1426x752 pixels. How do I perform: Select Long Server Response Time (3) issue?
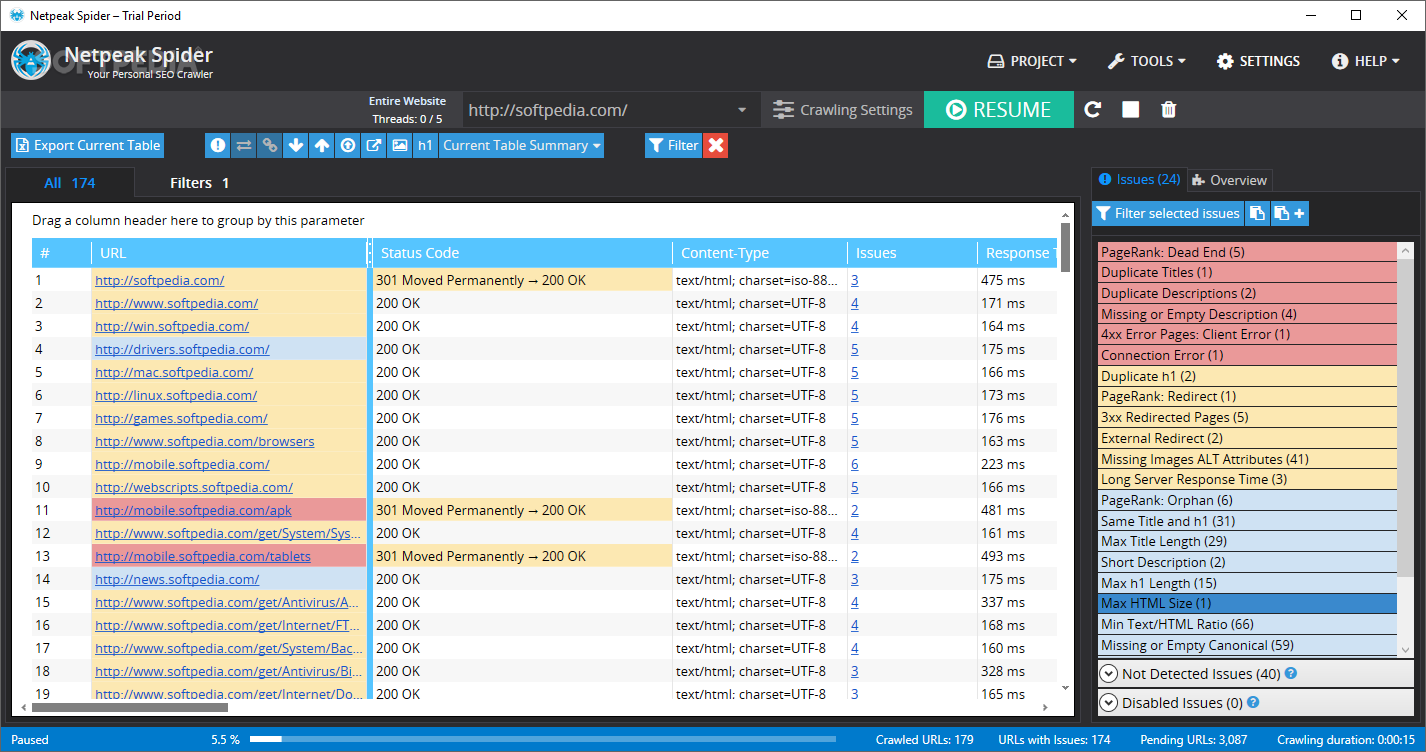(x=1246, y=479)
